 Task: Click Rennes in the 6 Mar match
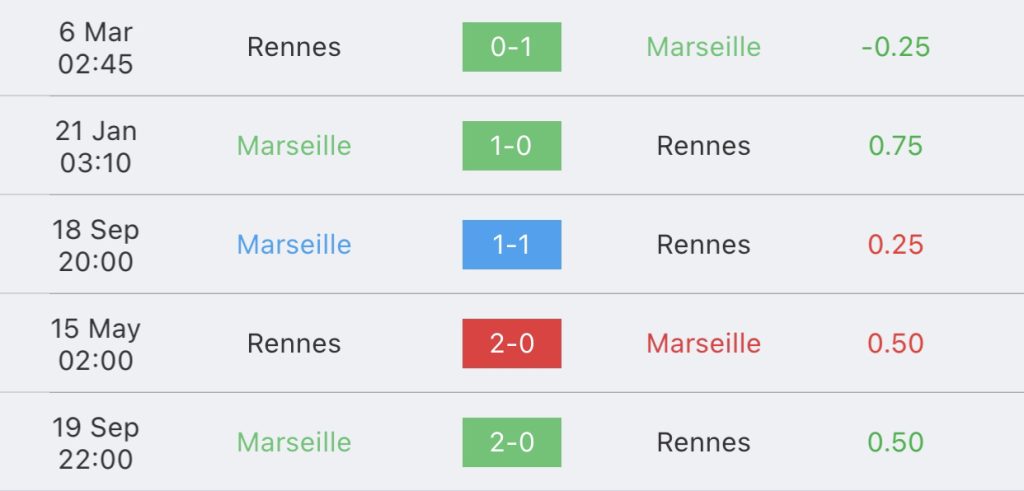click(x=294, y=47)
